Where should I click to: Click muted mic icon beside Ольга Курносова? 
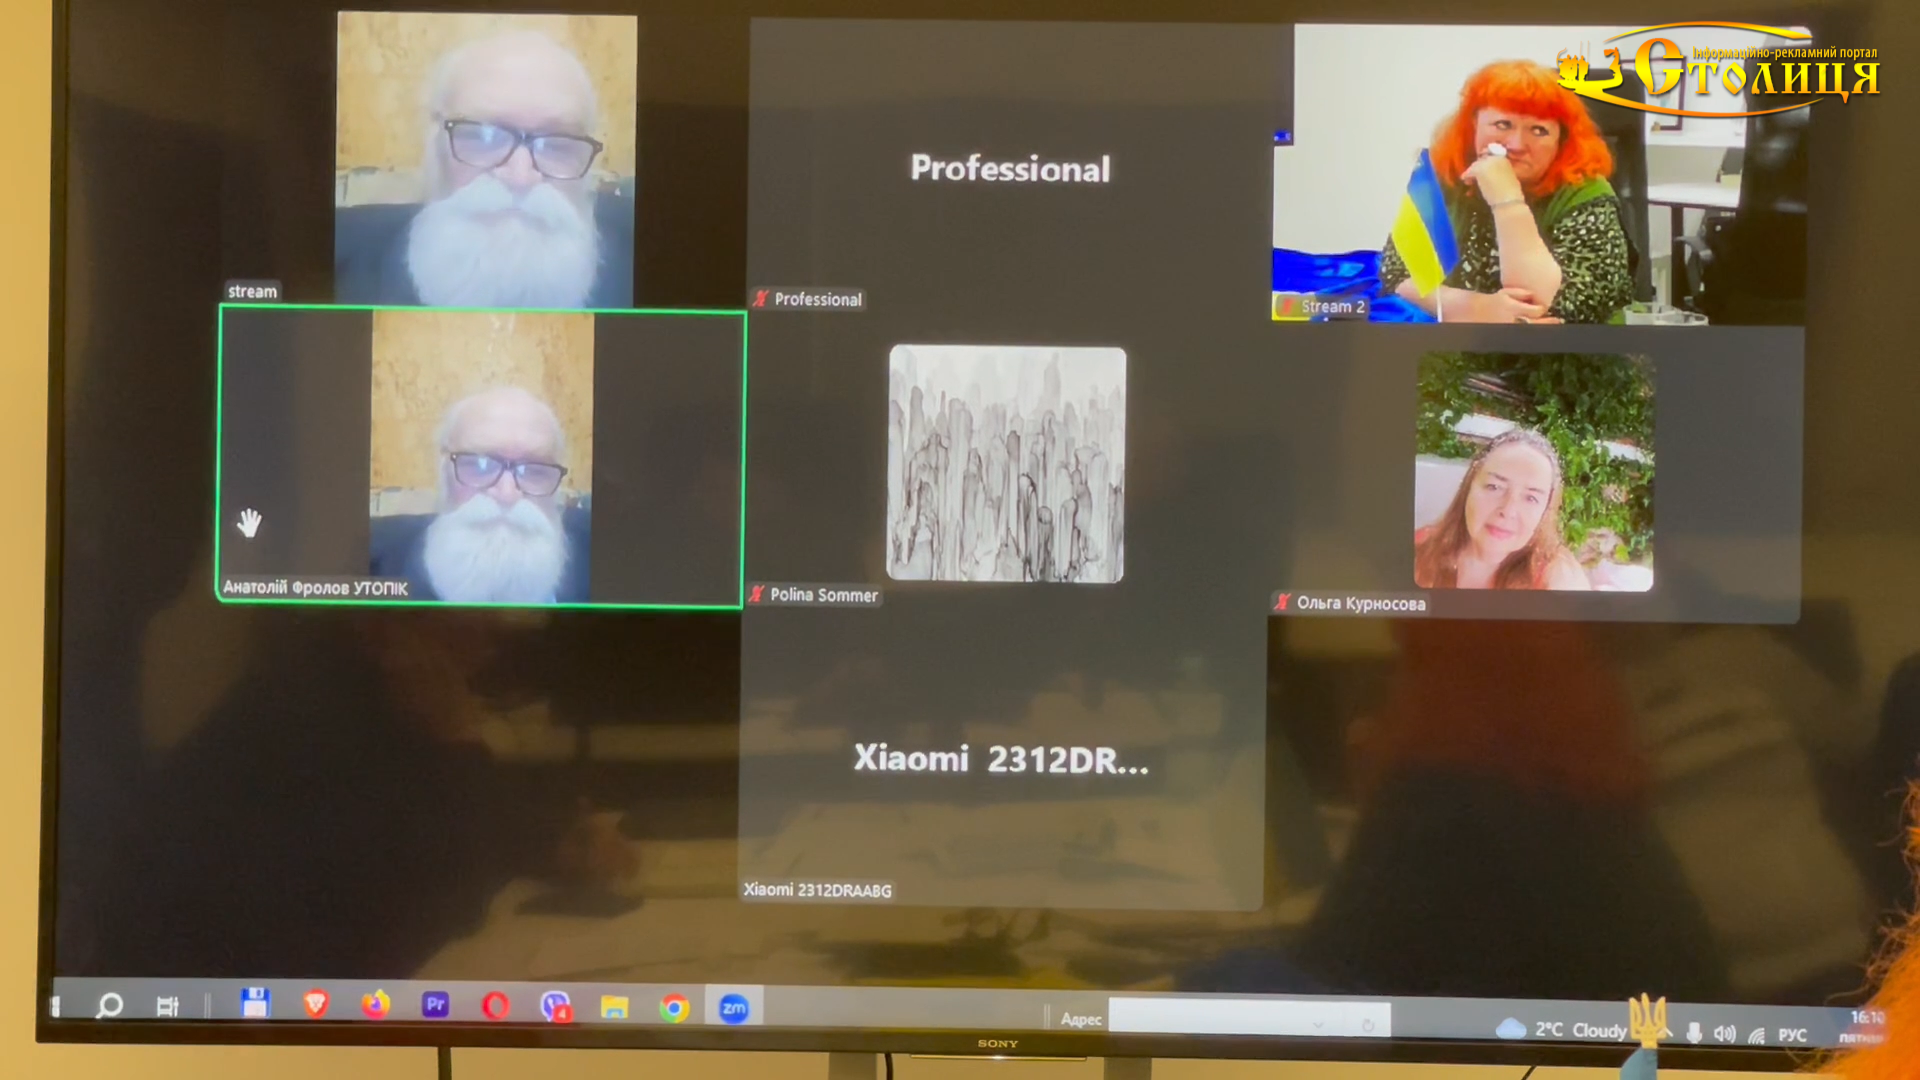1282,602
